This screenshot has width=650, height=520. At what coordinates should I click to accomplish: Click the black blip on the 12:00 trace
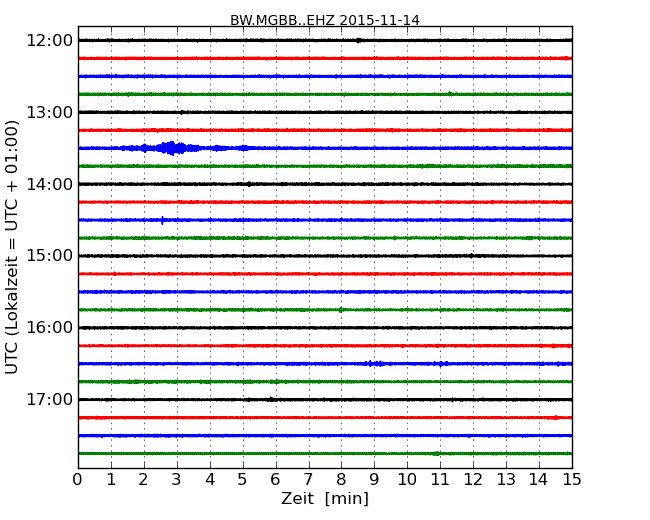pyautogui.click(x=358, y=40)
